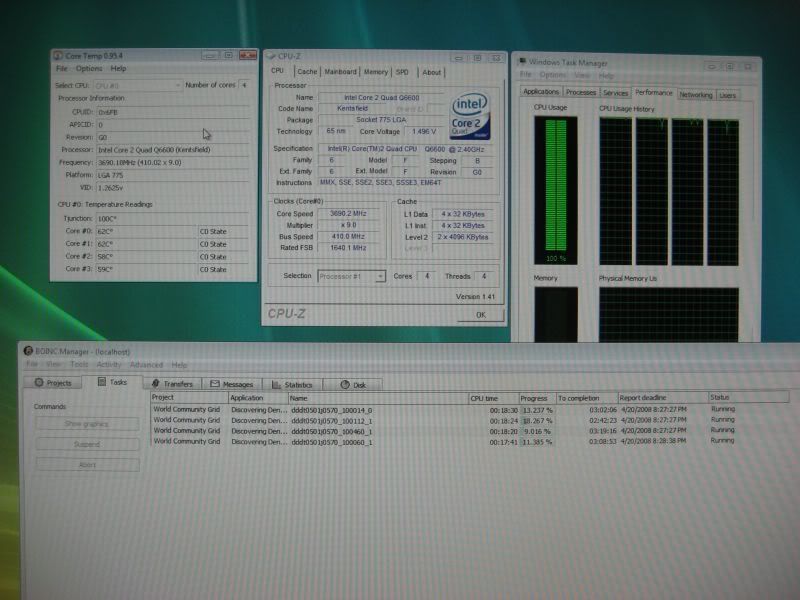Sort tasks by To completion column
Viewport: 800px width, 600px height.
click(x=587, y=398)
